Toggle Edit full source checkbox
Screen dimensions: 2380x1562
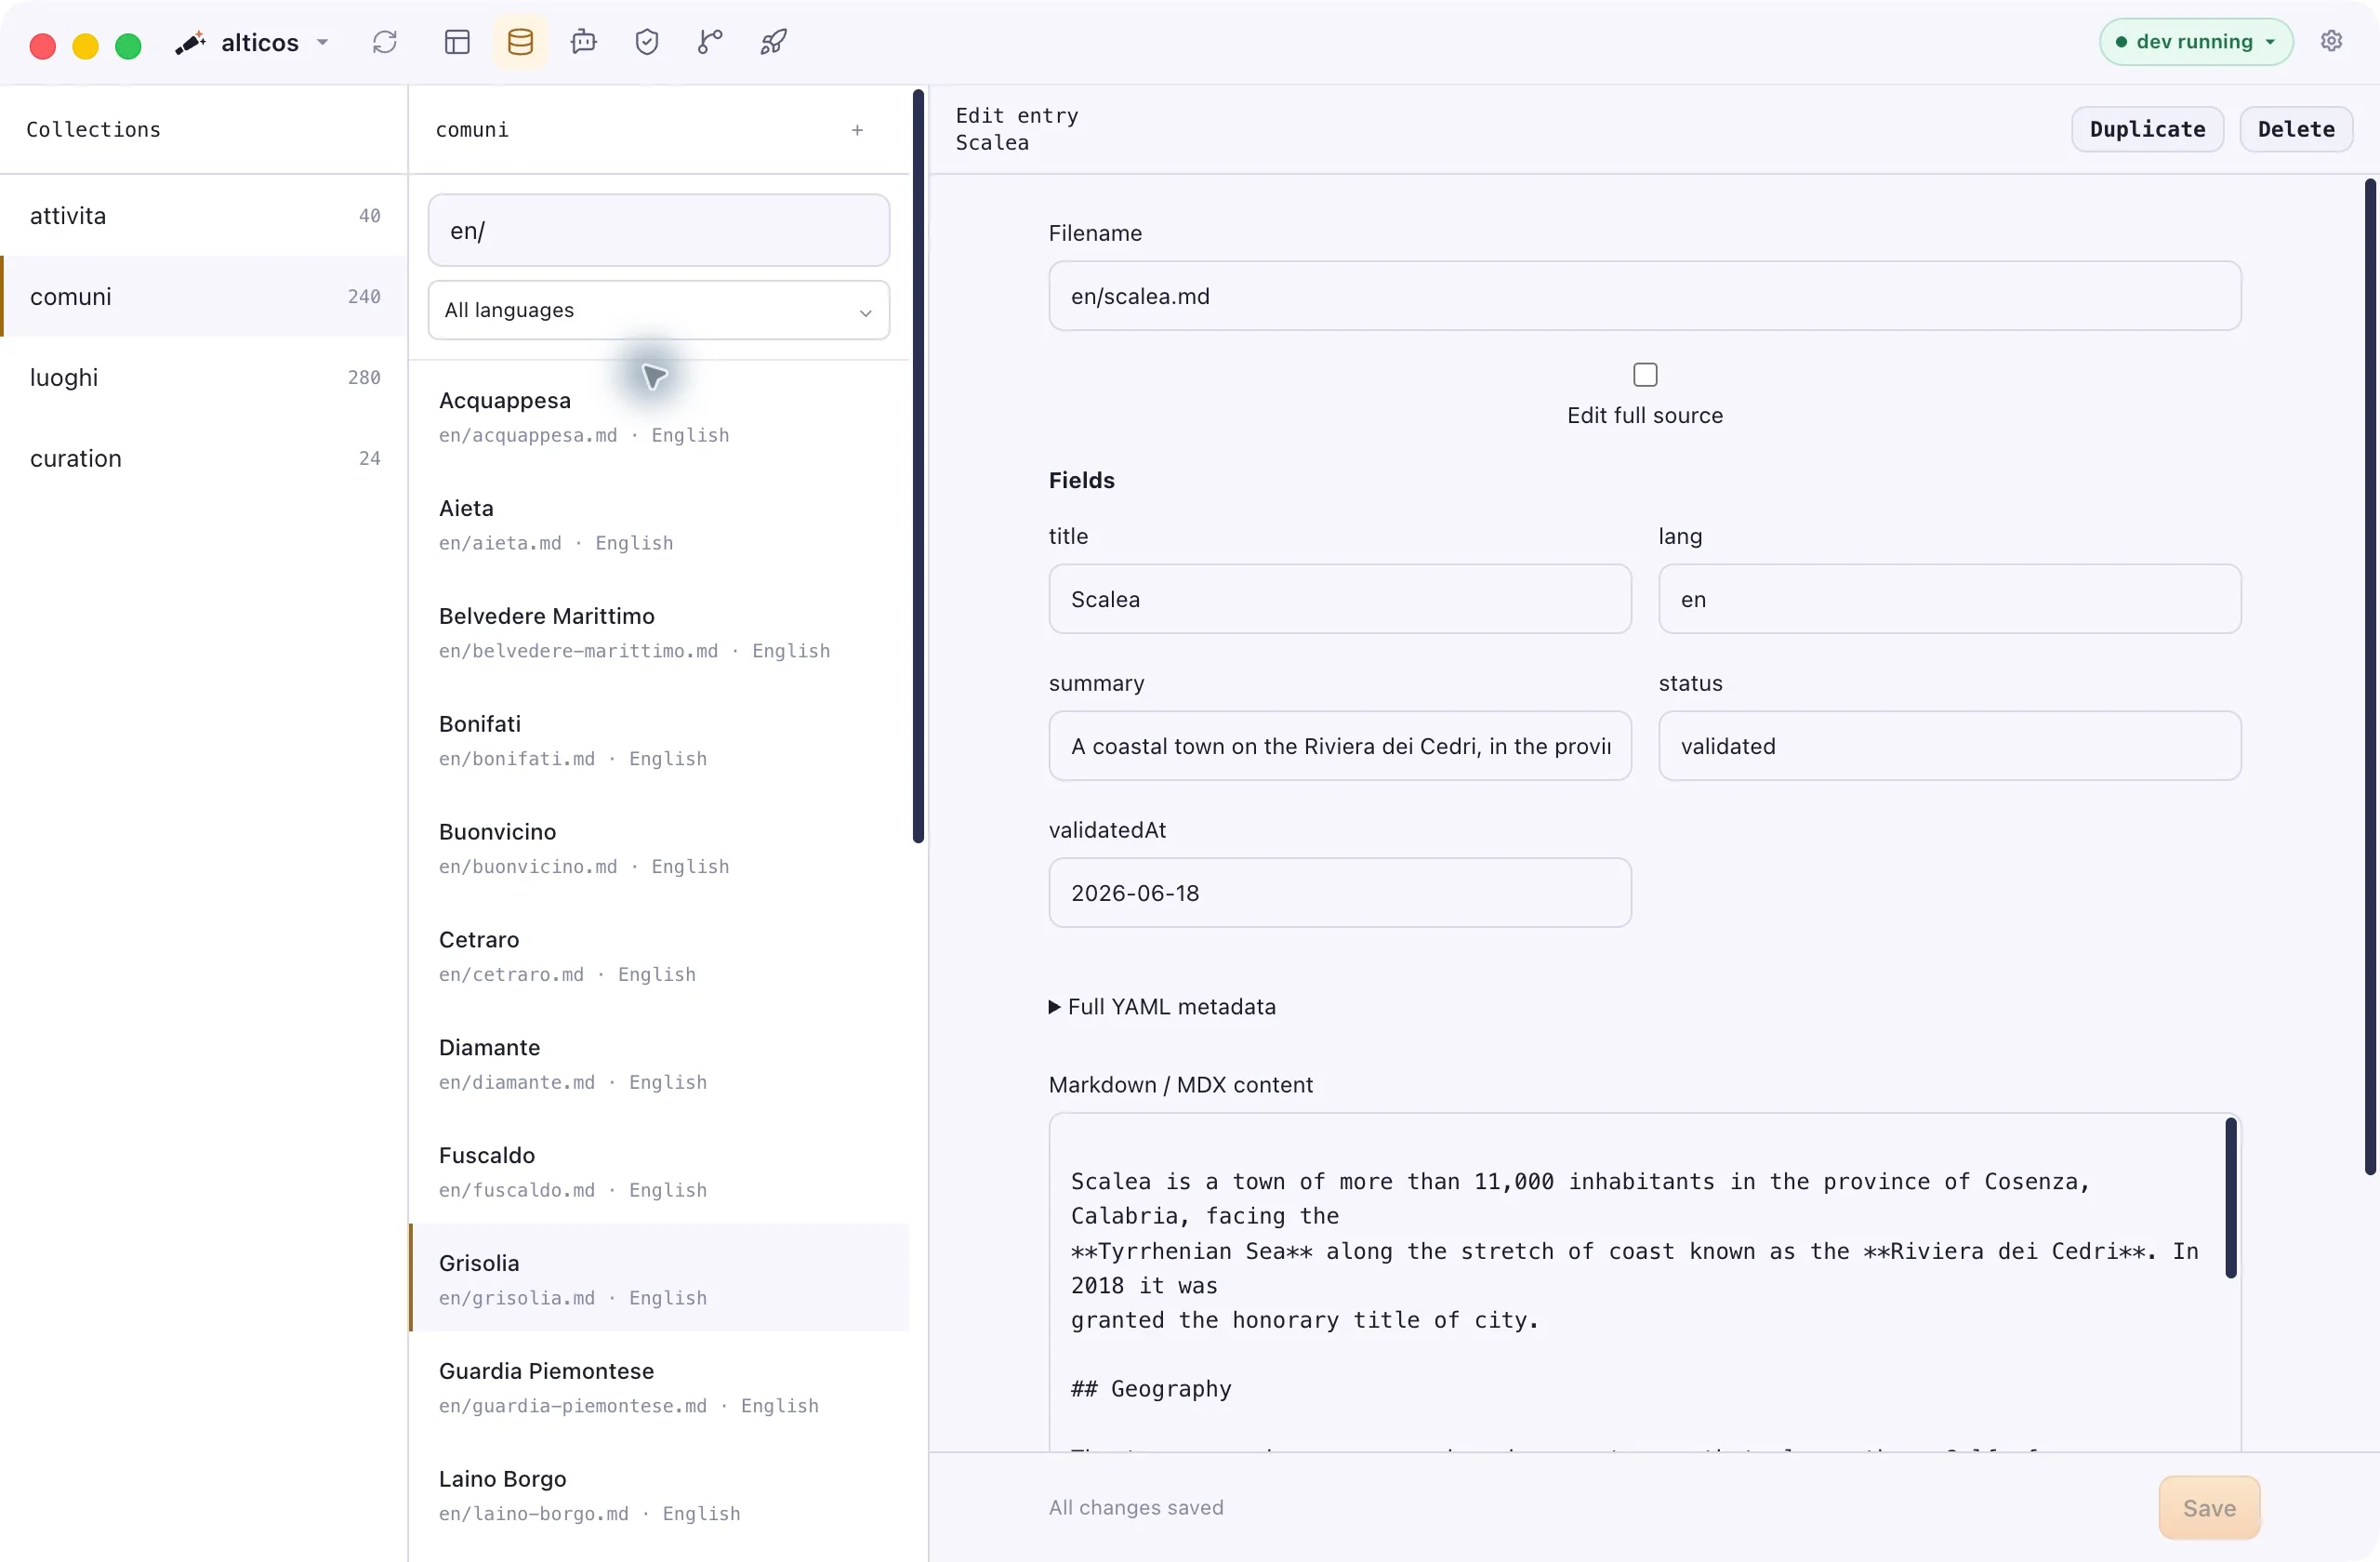click(1645, 374)
